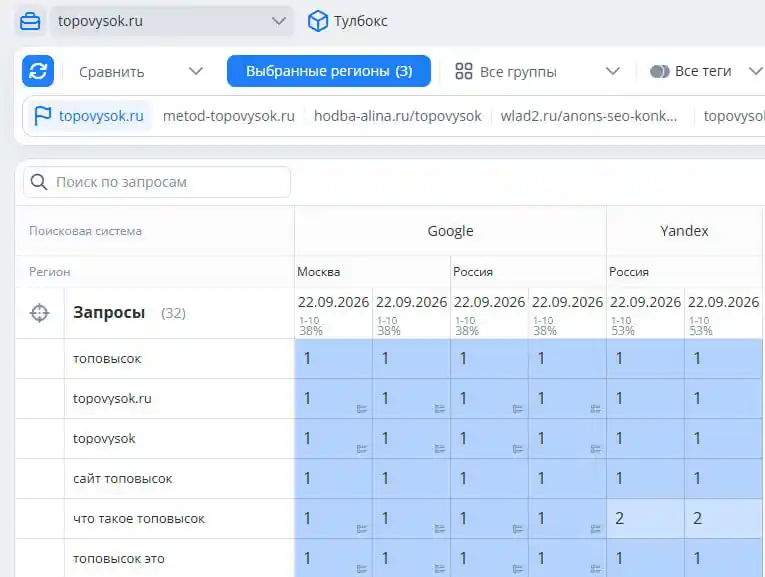Click SERP icon in topovysok row, second Google Россия cell

595,449
